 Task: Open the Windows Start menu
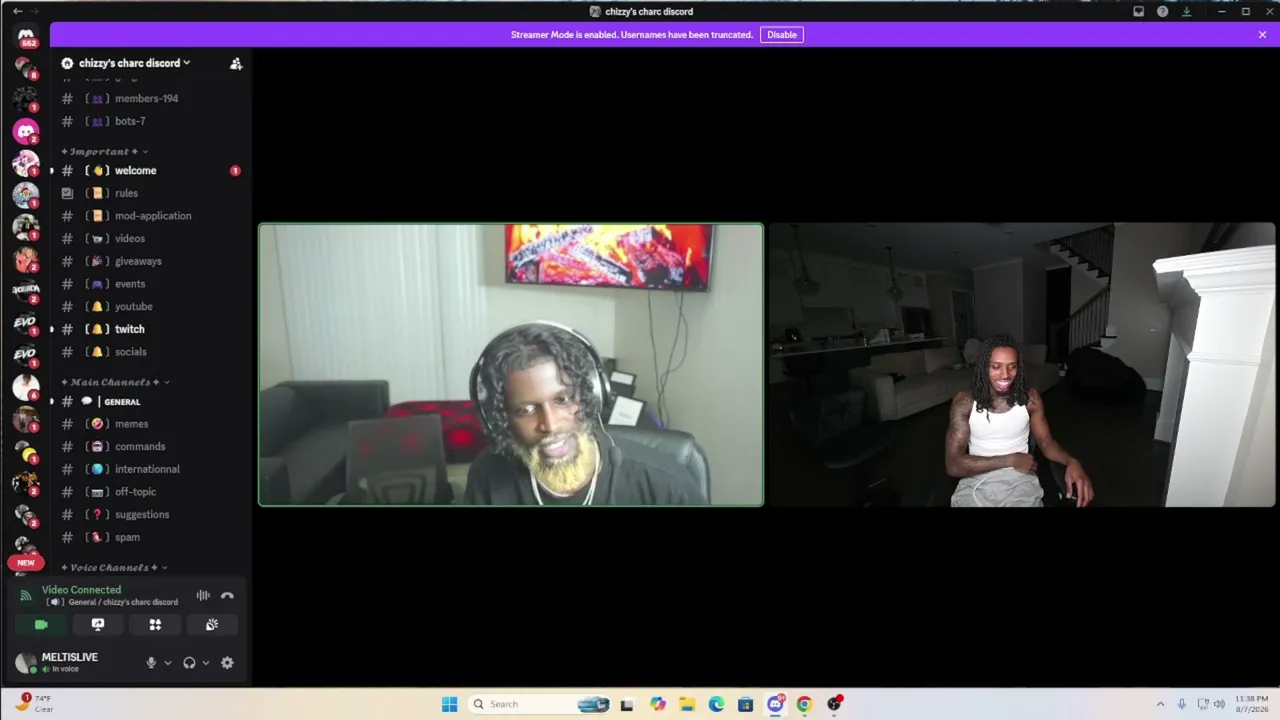[x=449, y=704]
